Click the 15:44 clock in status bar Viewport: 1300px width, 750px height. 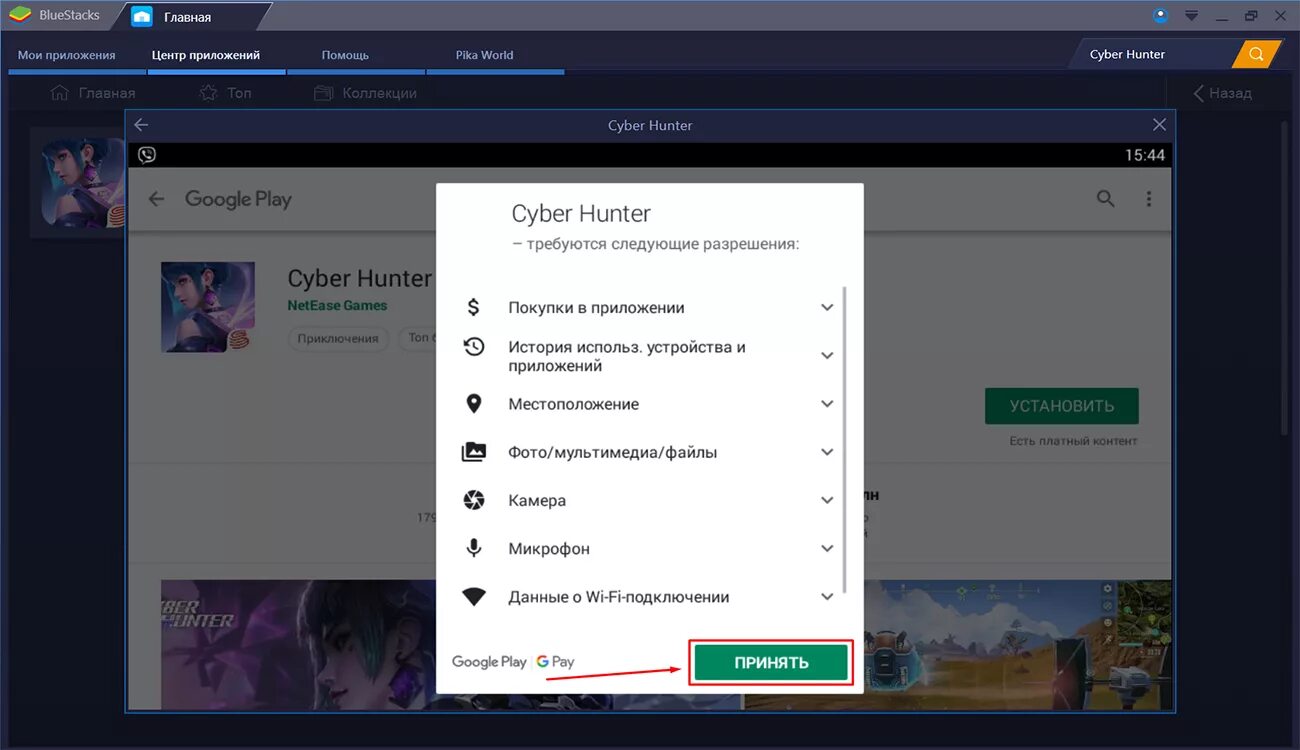click(x=1145, y=155)
